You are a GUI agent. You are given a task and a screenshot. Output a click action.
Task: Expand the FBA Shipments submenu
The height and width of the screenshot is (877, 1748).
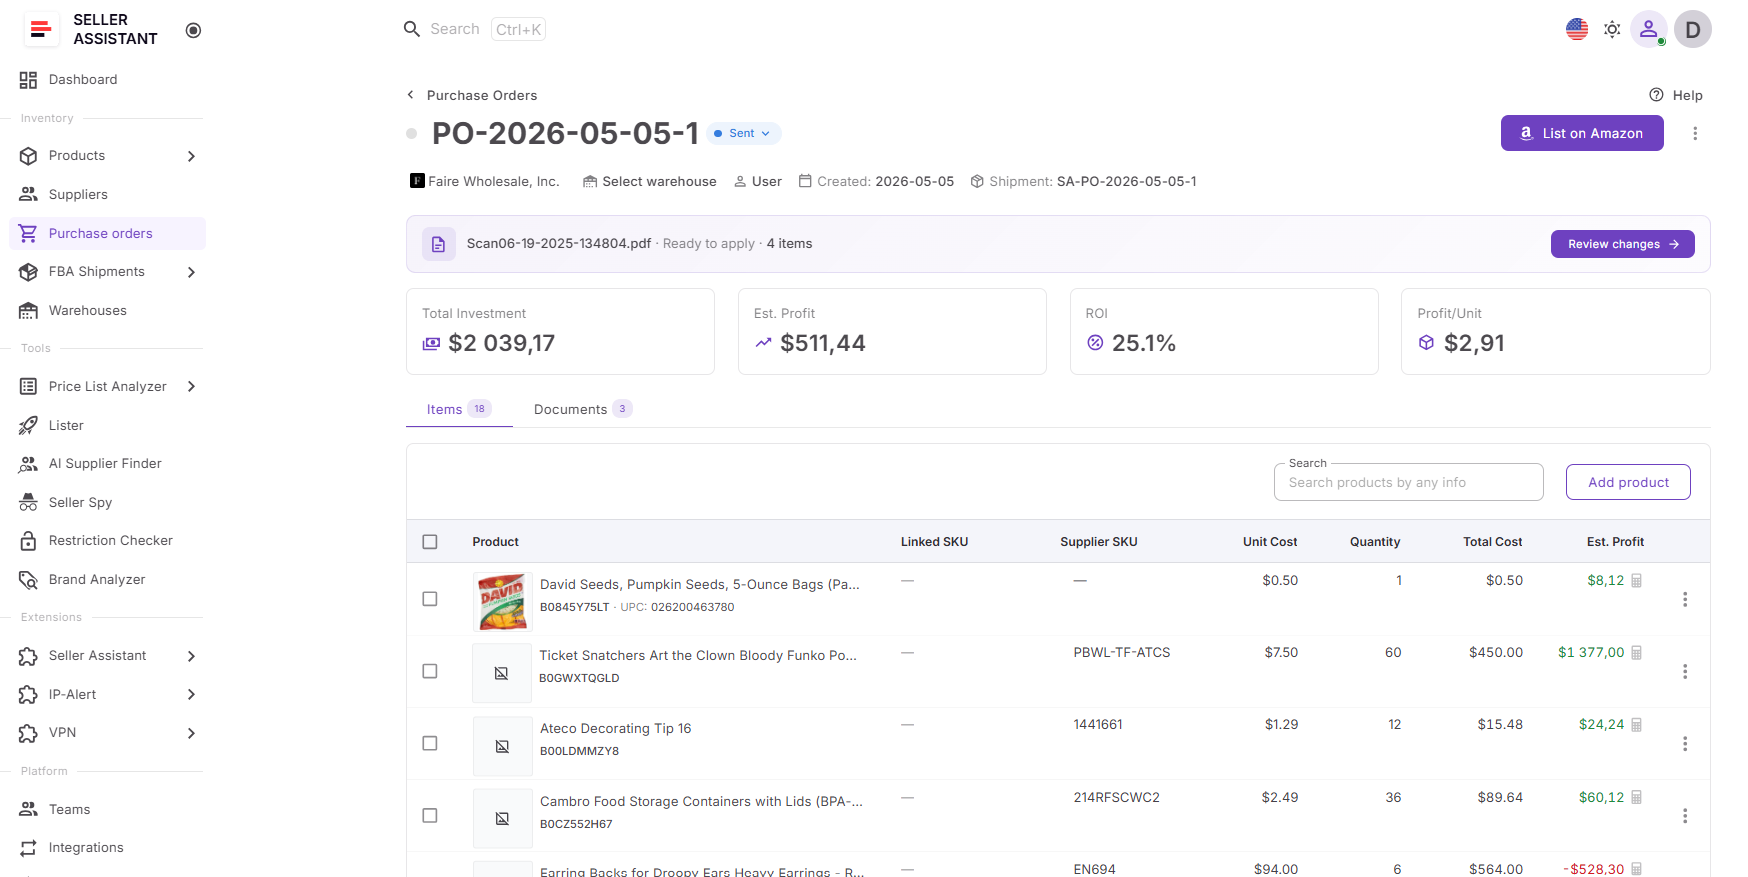(191, 272)
